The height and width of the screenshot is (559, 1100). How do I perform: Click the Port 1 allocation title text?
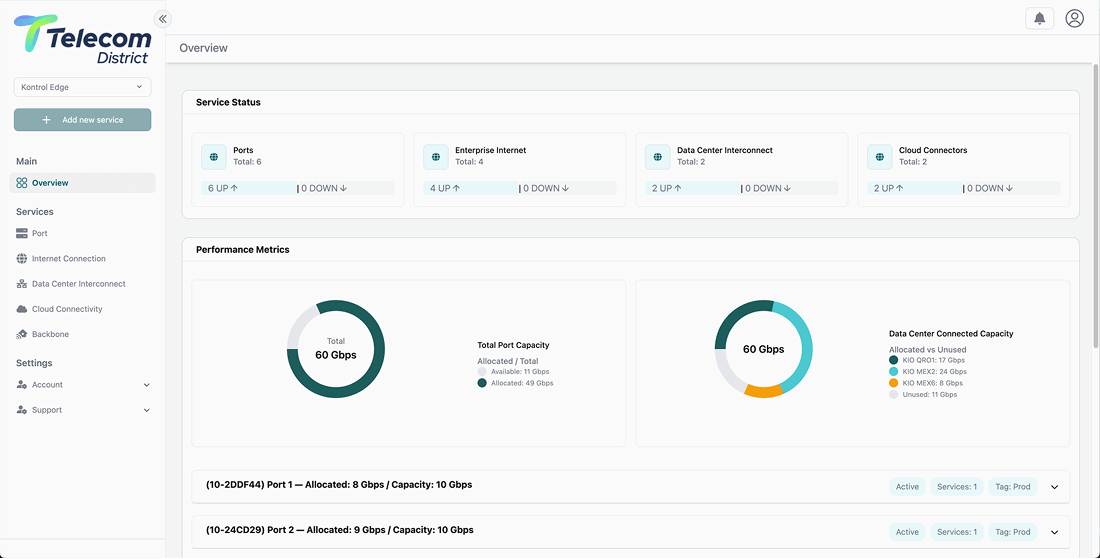pos(339,485)
